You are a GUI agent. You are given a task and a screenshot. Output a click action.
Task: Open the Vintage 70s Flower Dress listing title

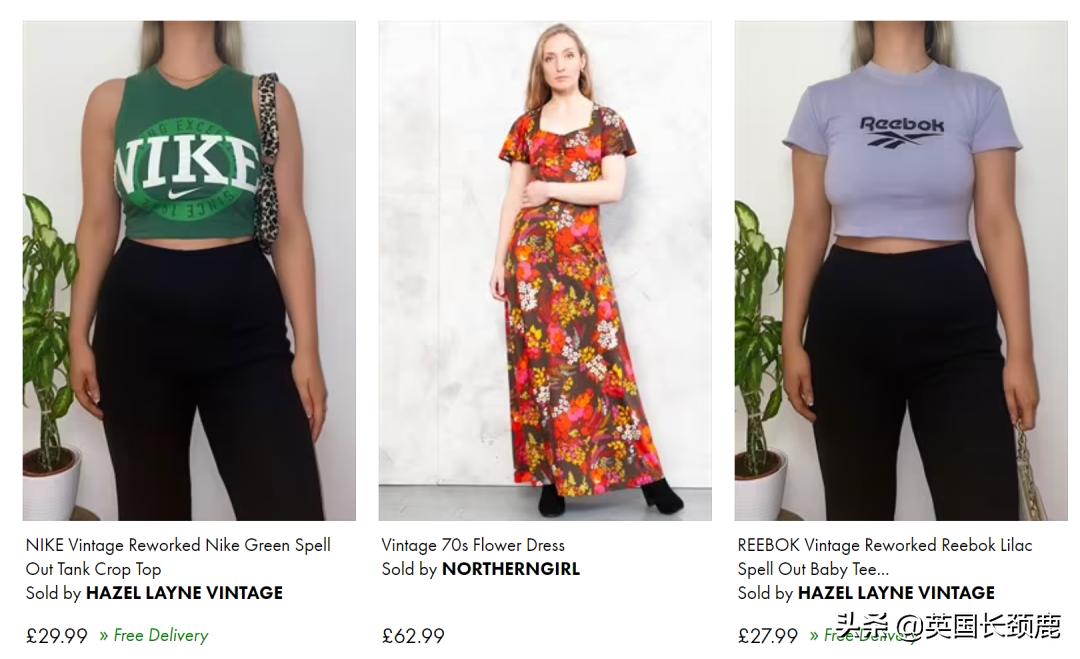(x=473, y=545)
